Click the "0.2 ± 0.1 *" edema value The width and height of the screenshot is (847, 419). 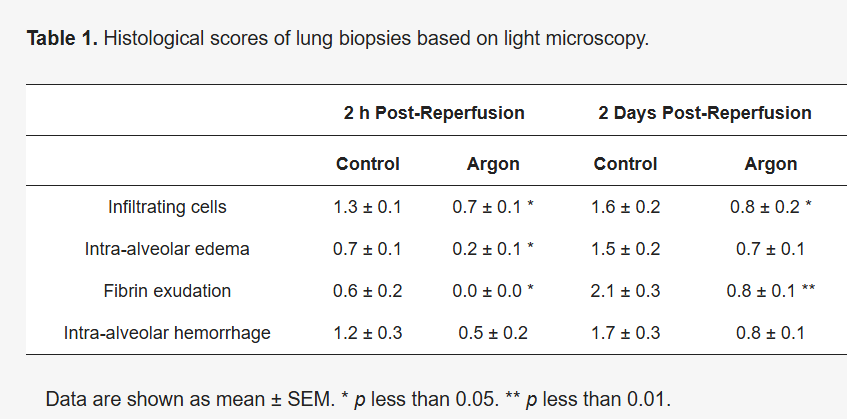point(493,249)
